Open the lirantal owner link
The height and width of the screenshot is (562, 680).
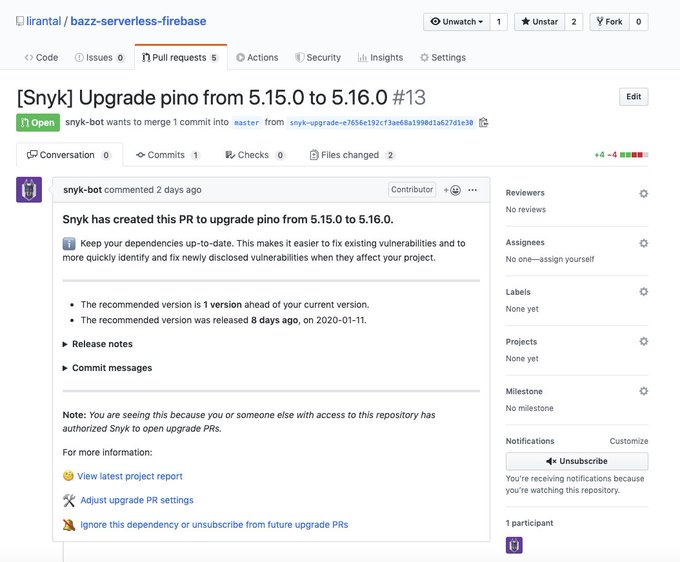(43, 21)
